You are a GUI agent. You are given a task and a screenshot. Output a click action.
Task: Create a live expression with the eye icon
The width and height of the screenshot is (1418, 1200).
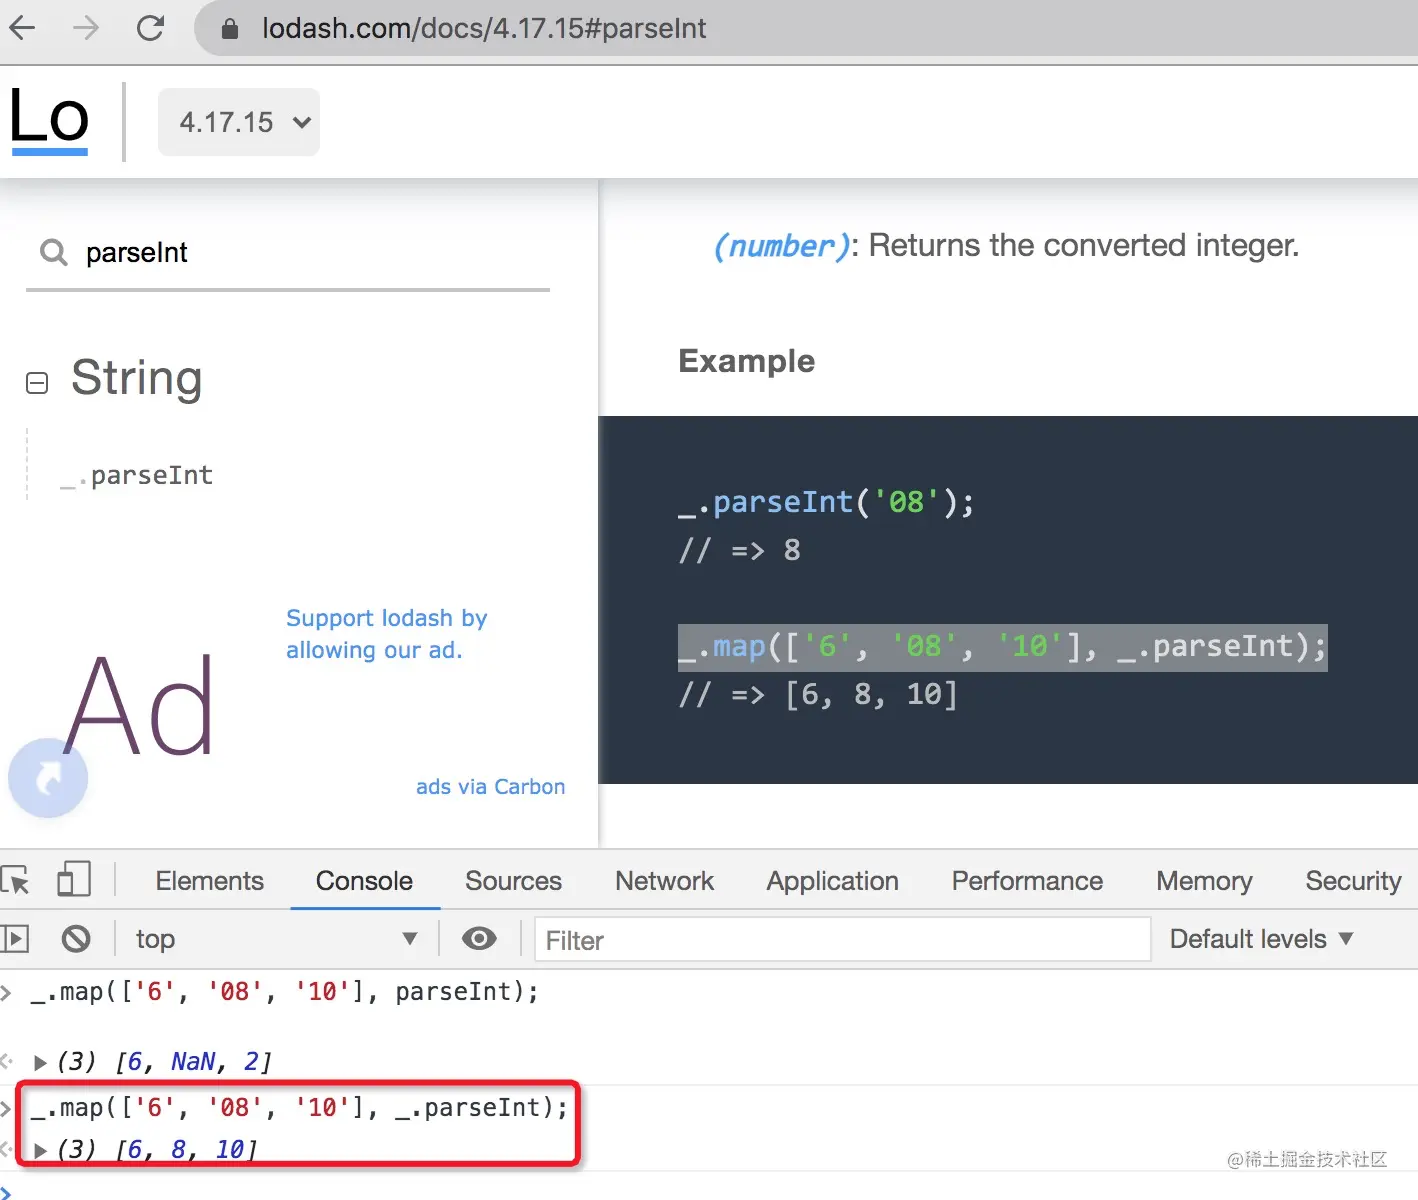(x=479, y=938)
